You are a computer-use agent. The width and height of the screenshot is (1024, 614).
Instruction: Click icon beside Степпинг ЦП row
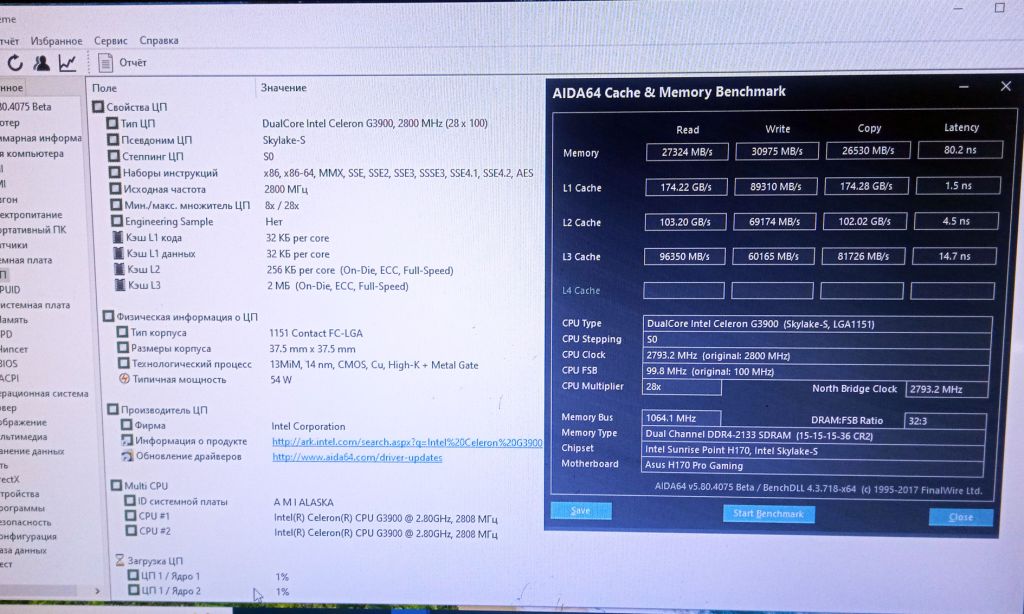click(114, 155)
